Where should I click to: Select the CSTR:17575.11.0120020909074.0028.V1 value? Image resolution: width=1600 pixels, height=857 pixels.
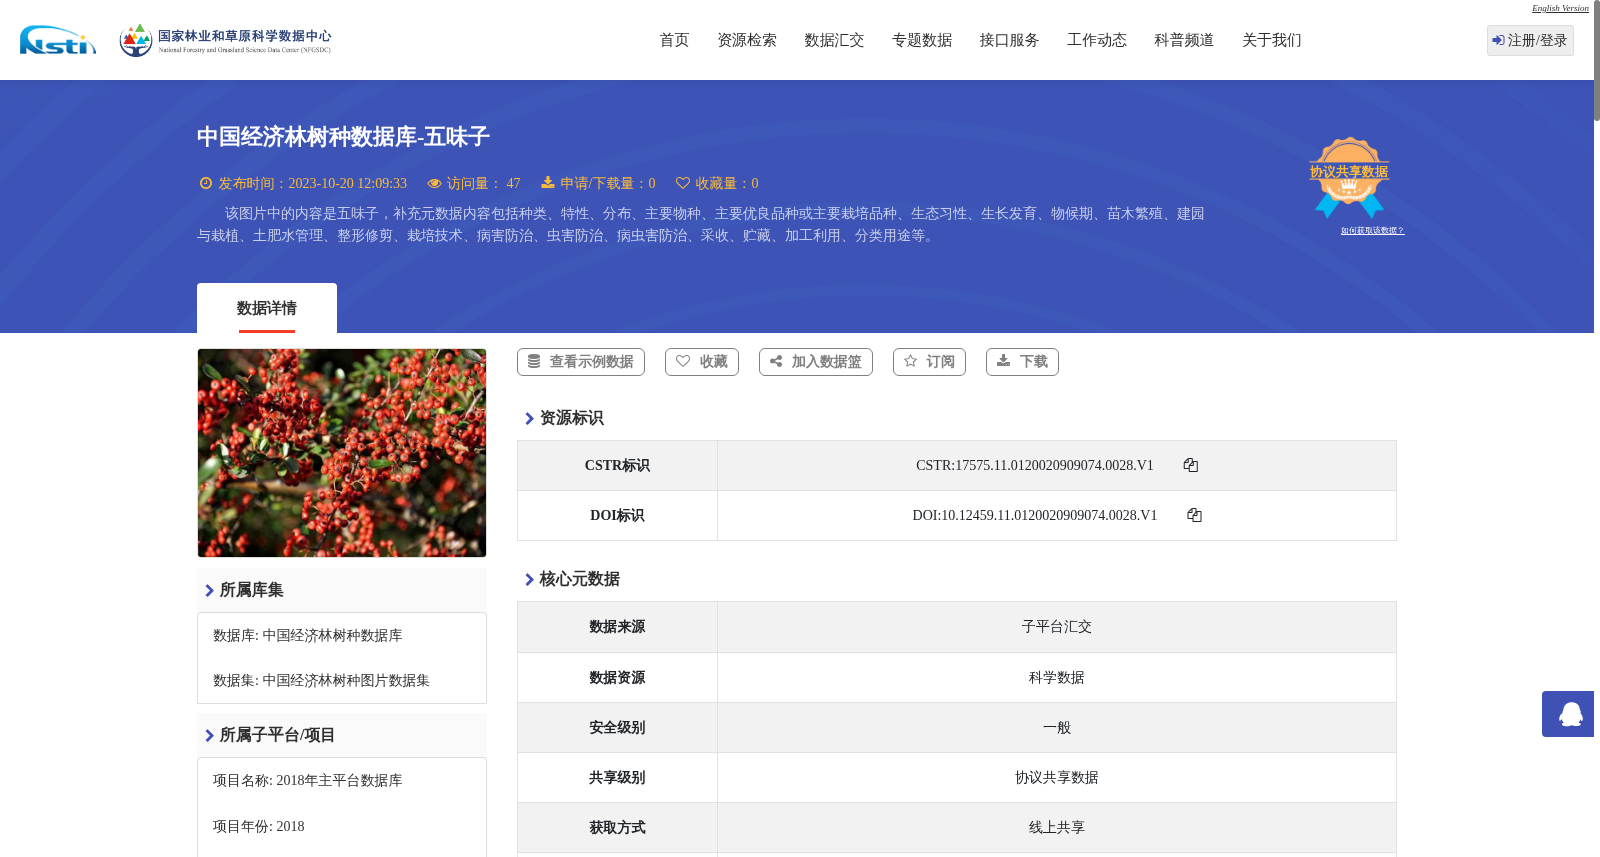click(x=1035, y=465)
